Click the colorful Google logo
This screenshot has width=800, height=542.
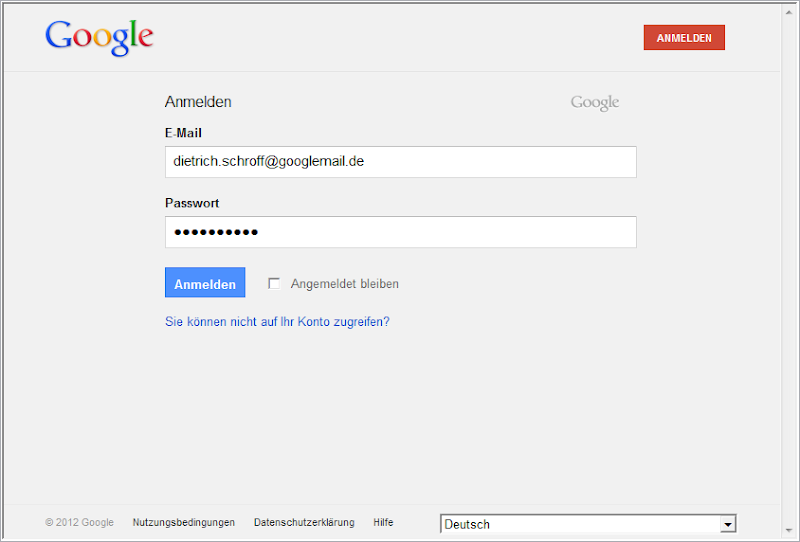click(99, 37)
